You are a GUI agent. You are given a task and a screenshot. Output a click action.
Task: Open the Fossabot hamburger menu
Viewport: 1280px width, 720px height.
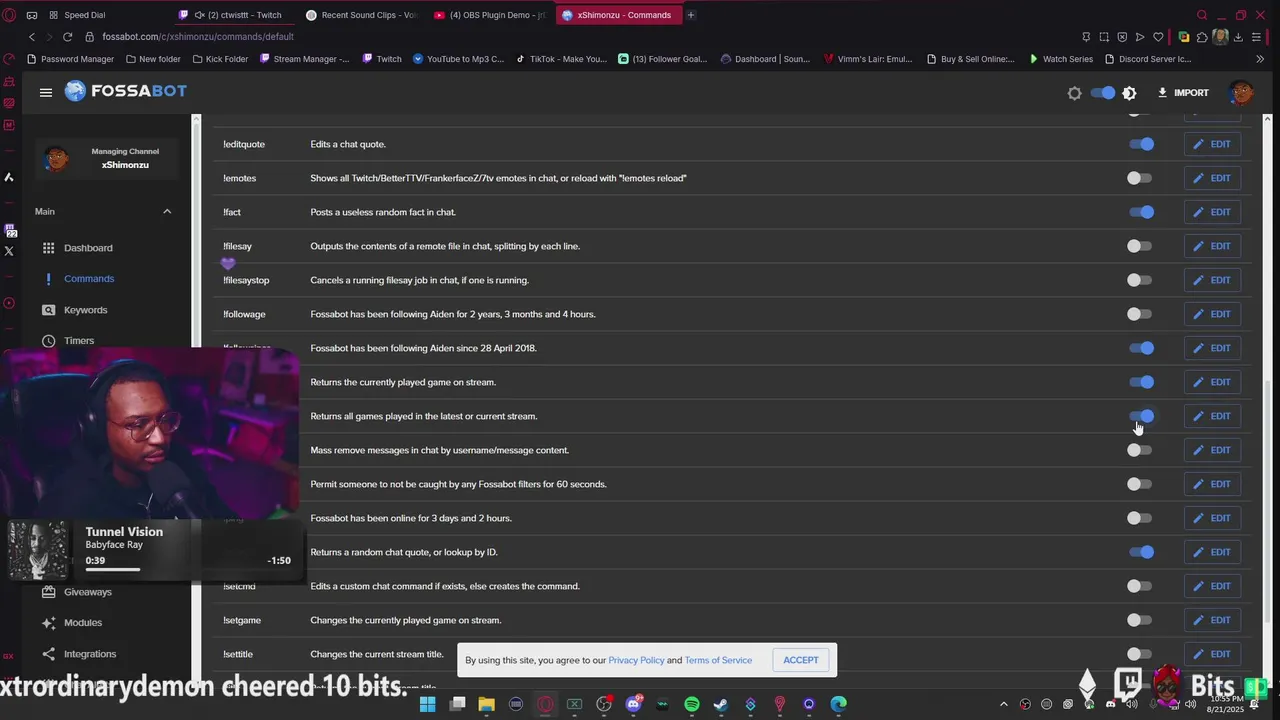[46, 92]
